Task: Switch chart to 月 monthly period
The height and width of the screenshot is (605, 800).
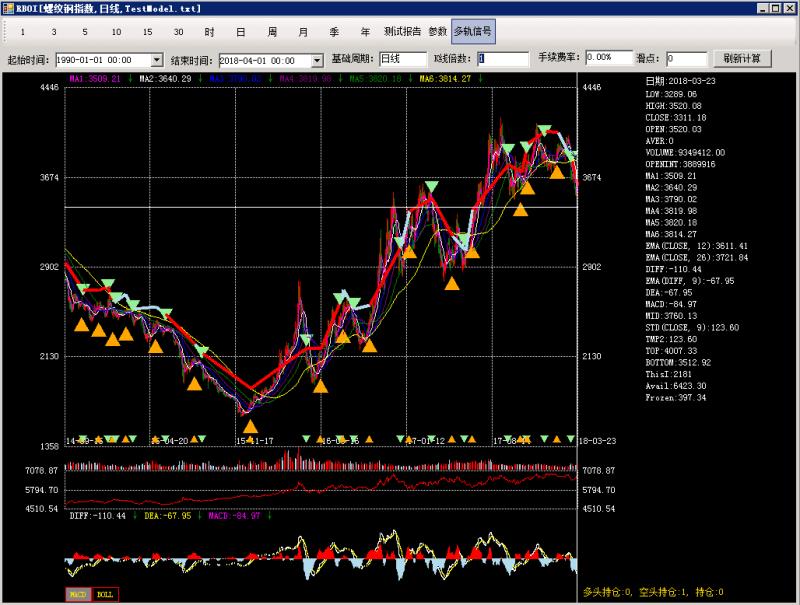Action: [303, 32]
